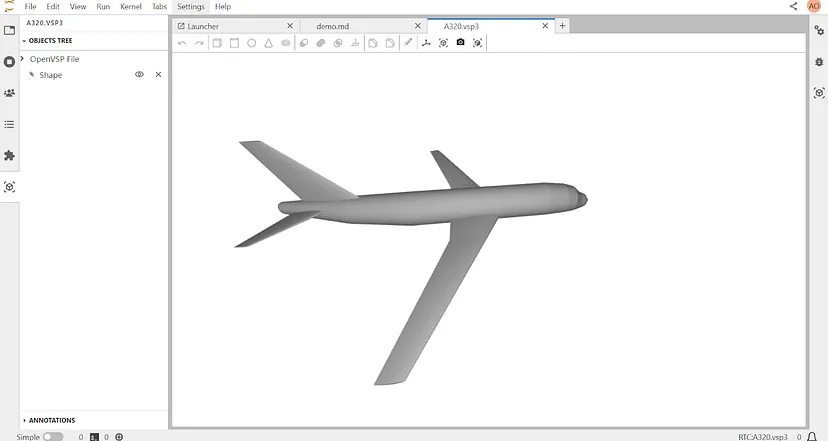Open the extension manager puzzle icon
This screenshot has width=828, height=441.
(x=10, y=156)
